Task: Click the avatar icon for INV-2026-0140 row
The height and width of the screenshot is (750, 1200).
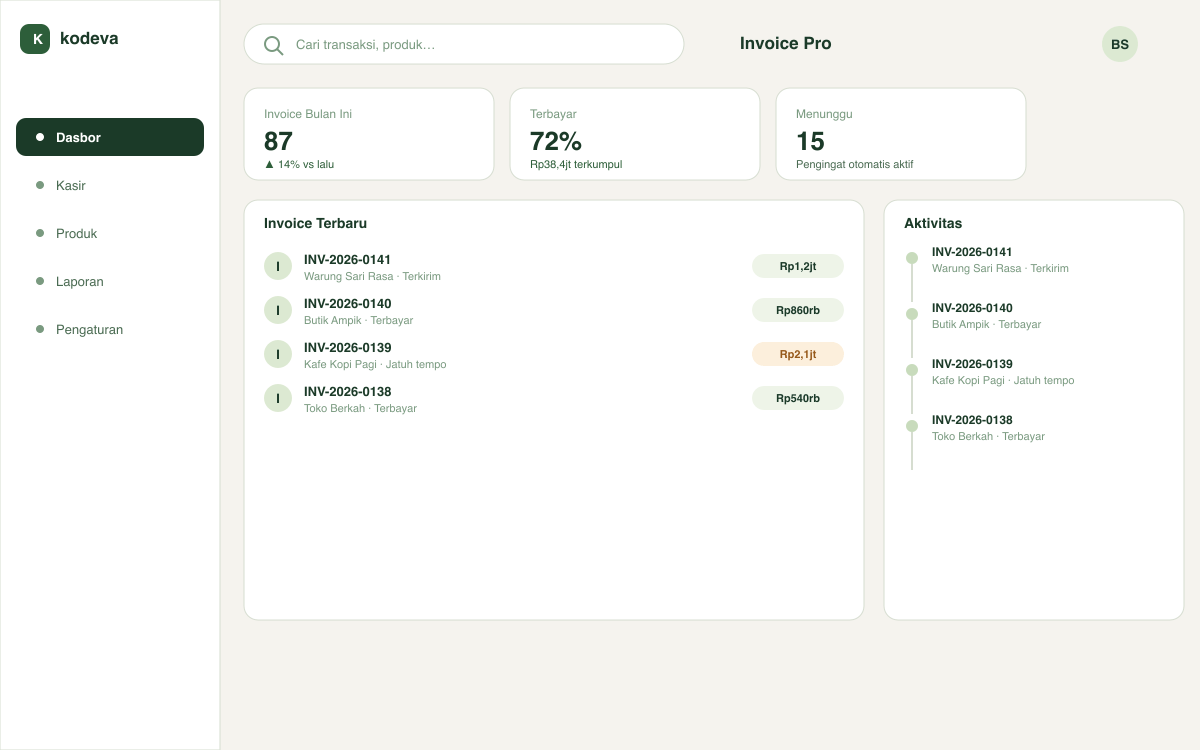Action: 278,310
